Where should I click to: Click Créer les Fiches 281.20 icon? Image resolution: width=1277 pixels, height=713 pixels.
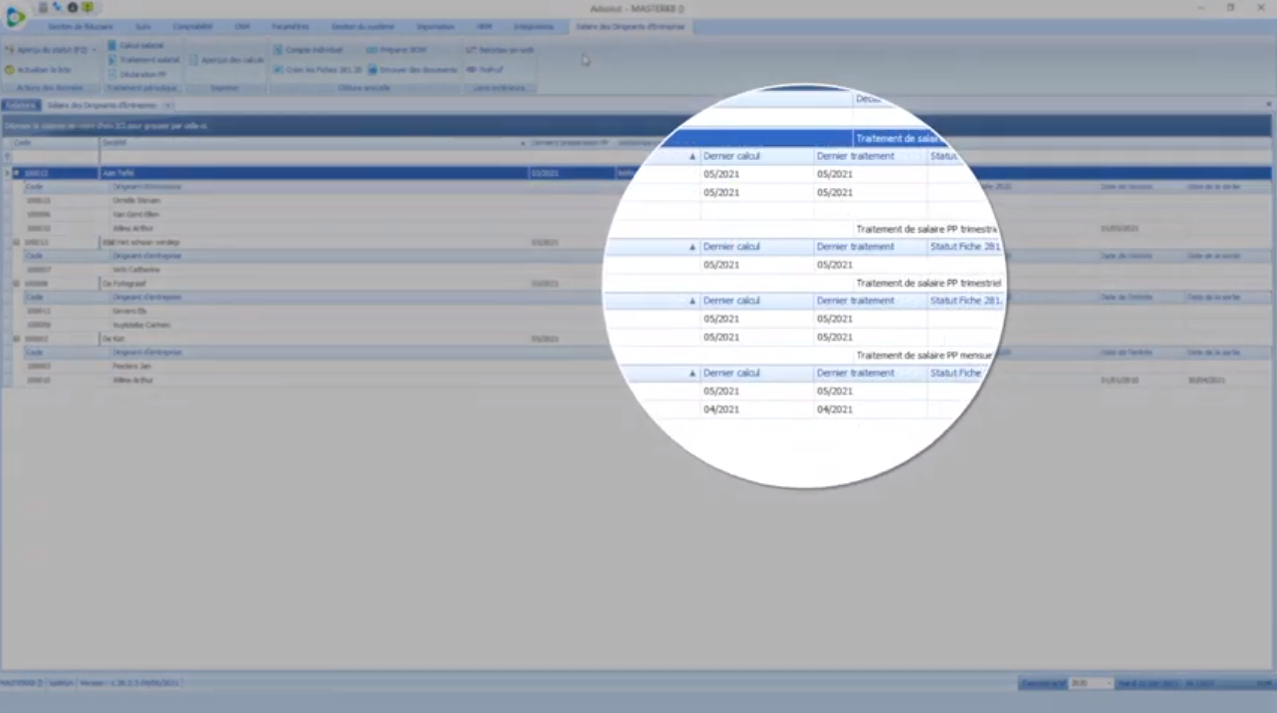click(278, 70)
